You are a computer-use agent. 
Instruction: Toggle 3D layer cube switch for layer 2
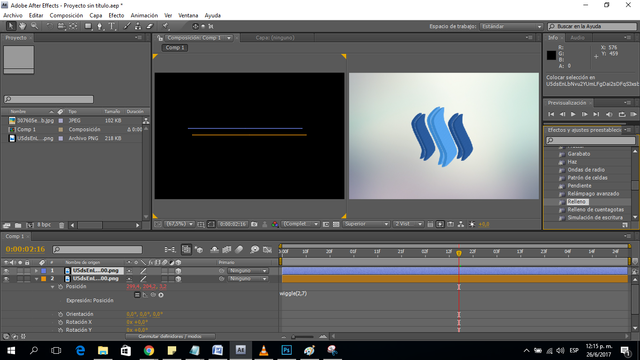tap(178, 279)
